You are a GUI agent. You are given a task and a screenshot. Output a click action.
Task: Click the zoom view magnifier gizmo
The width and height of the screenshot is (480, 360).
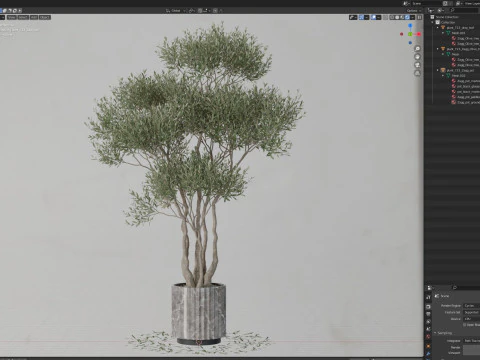[417, 49]
